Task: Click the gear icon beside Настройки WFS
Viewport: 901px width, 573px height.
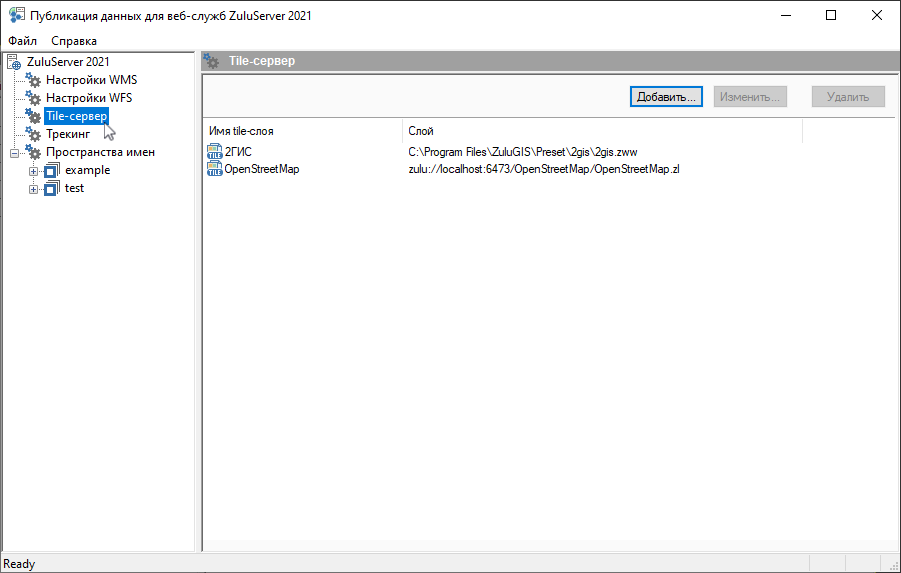Action: tap(33, 98)
